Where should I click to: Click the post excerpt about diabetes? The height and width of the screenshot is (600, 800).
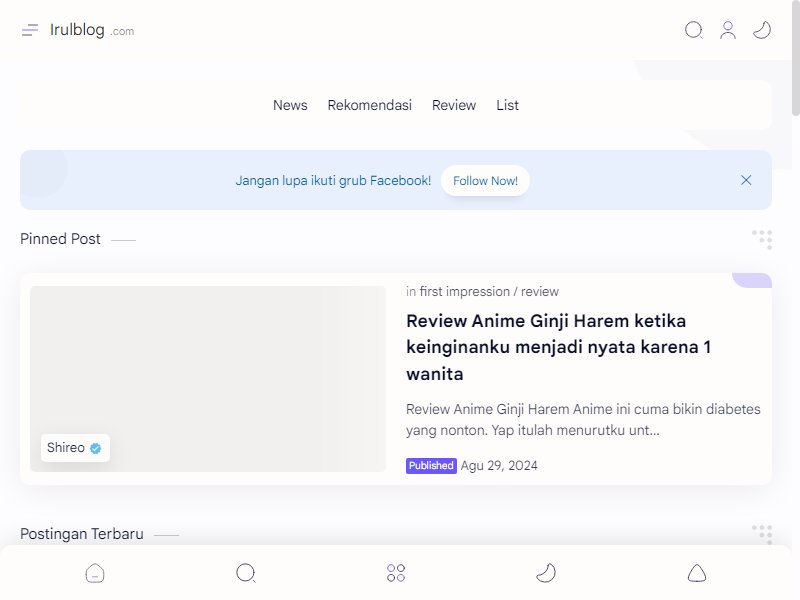[x=583, y=419]
